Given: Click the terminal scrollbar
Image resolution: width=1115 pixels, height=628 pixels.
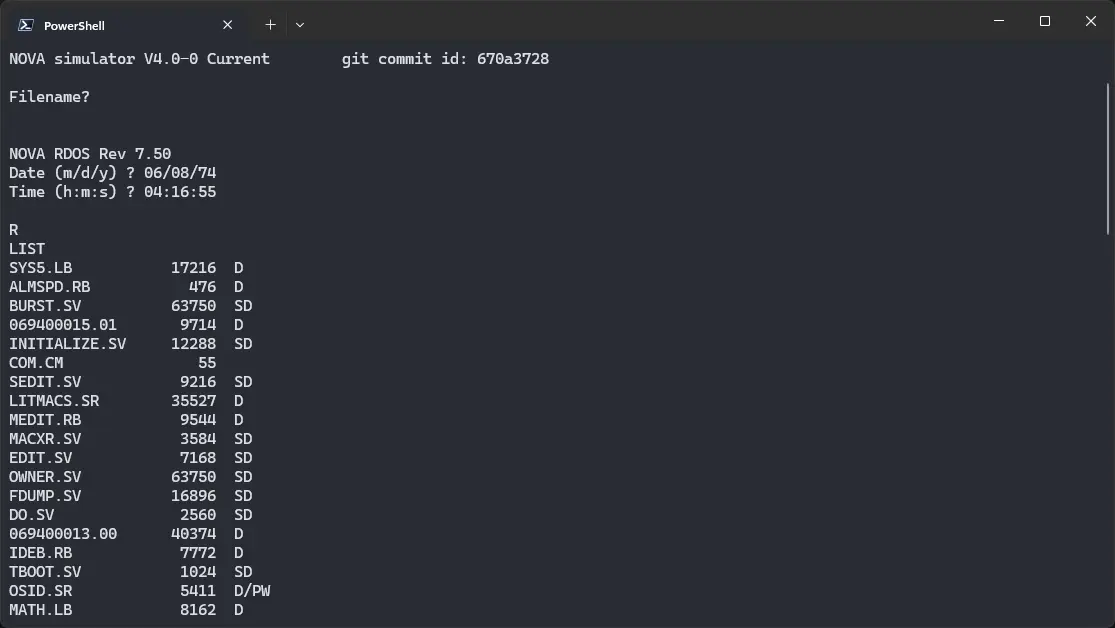Looking at the screenshot, I should pyautogui.click(x=1106, y=120).
